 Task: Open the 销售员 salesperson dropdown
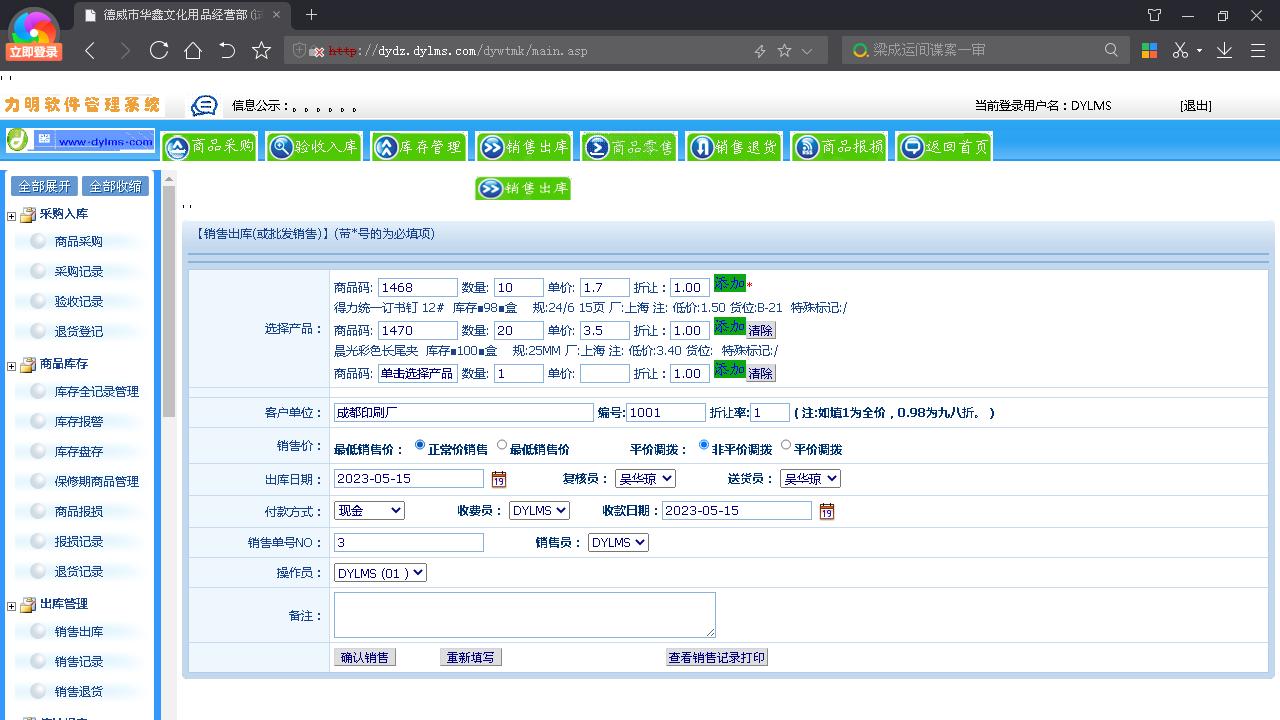pyautogui.click(x=617, y=542)
